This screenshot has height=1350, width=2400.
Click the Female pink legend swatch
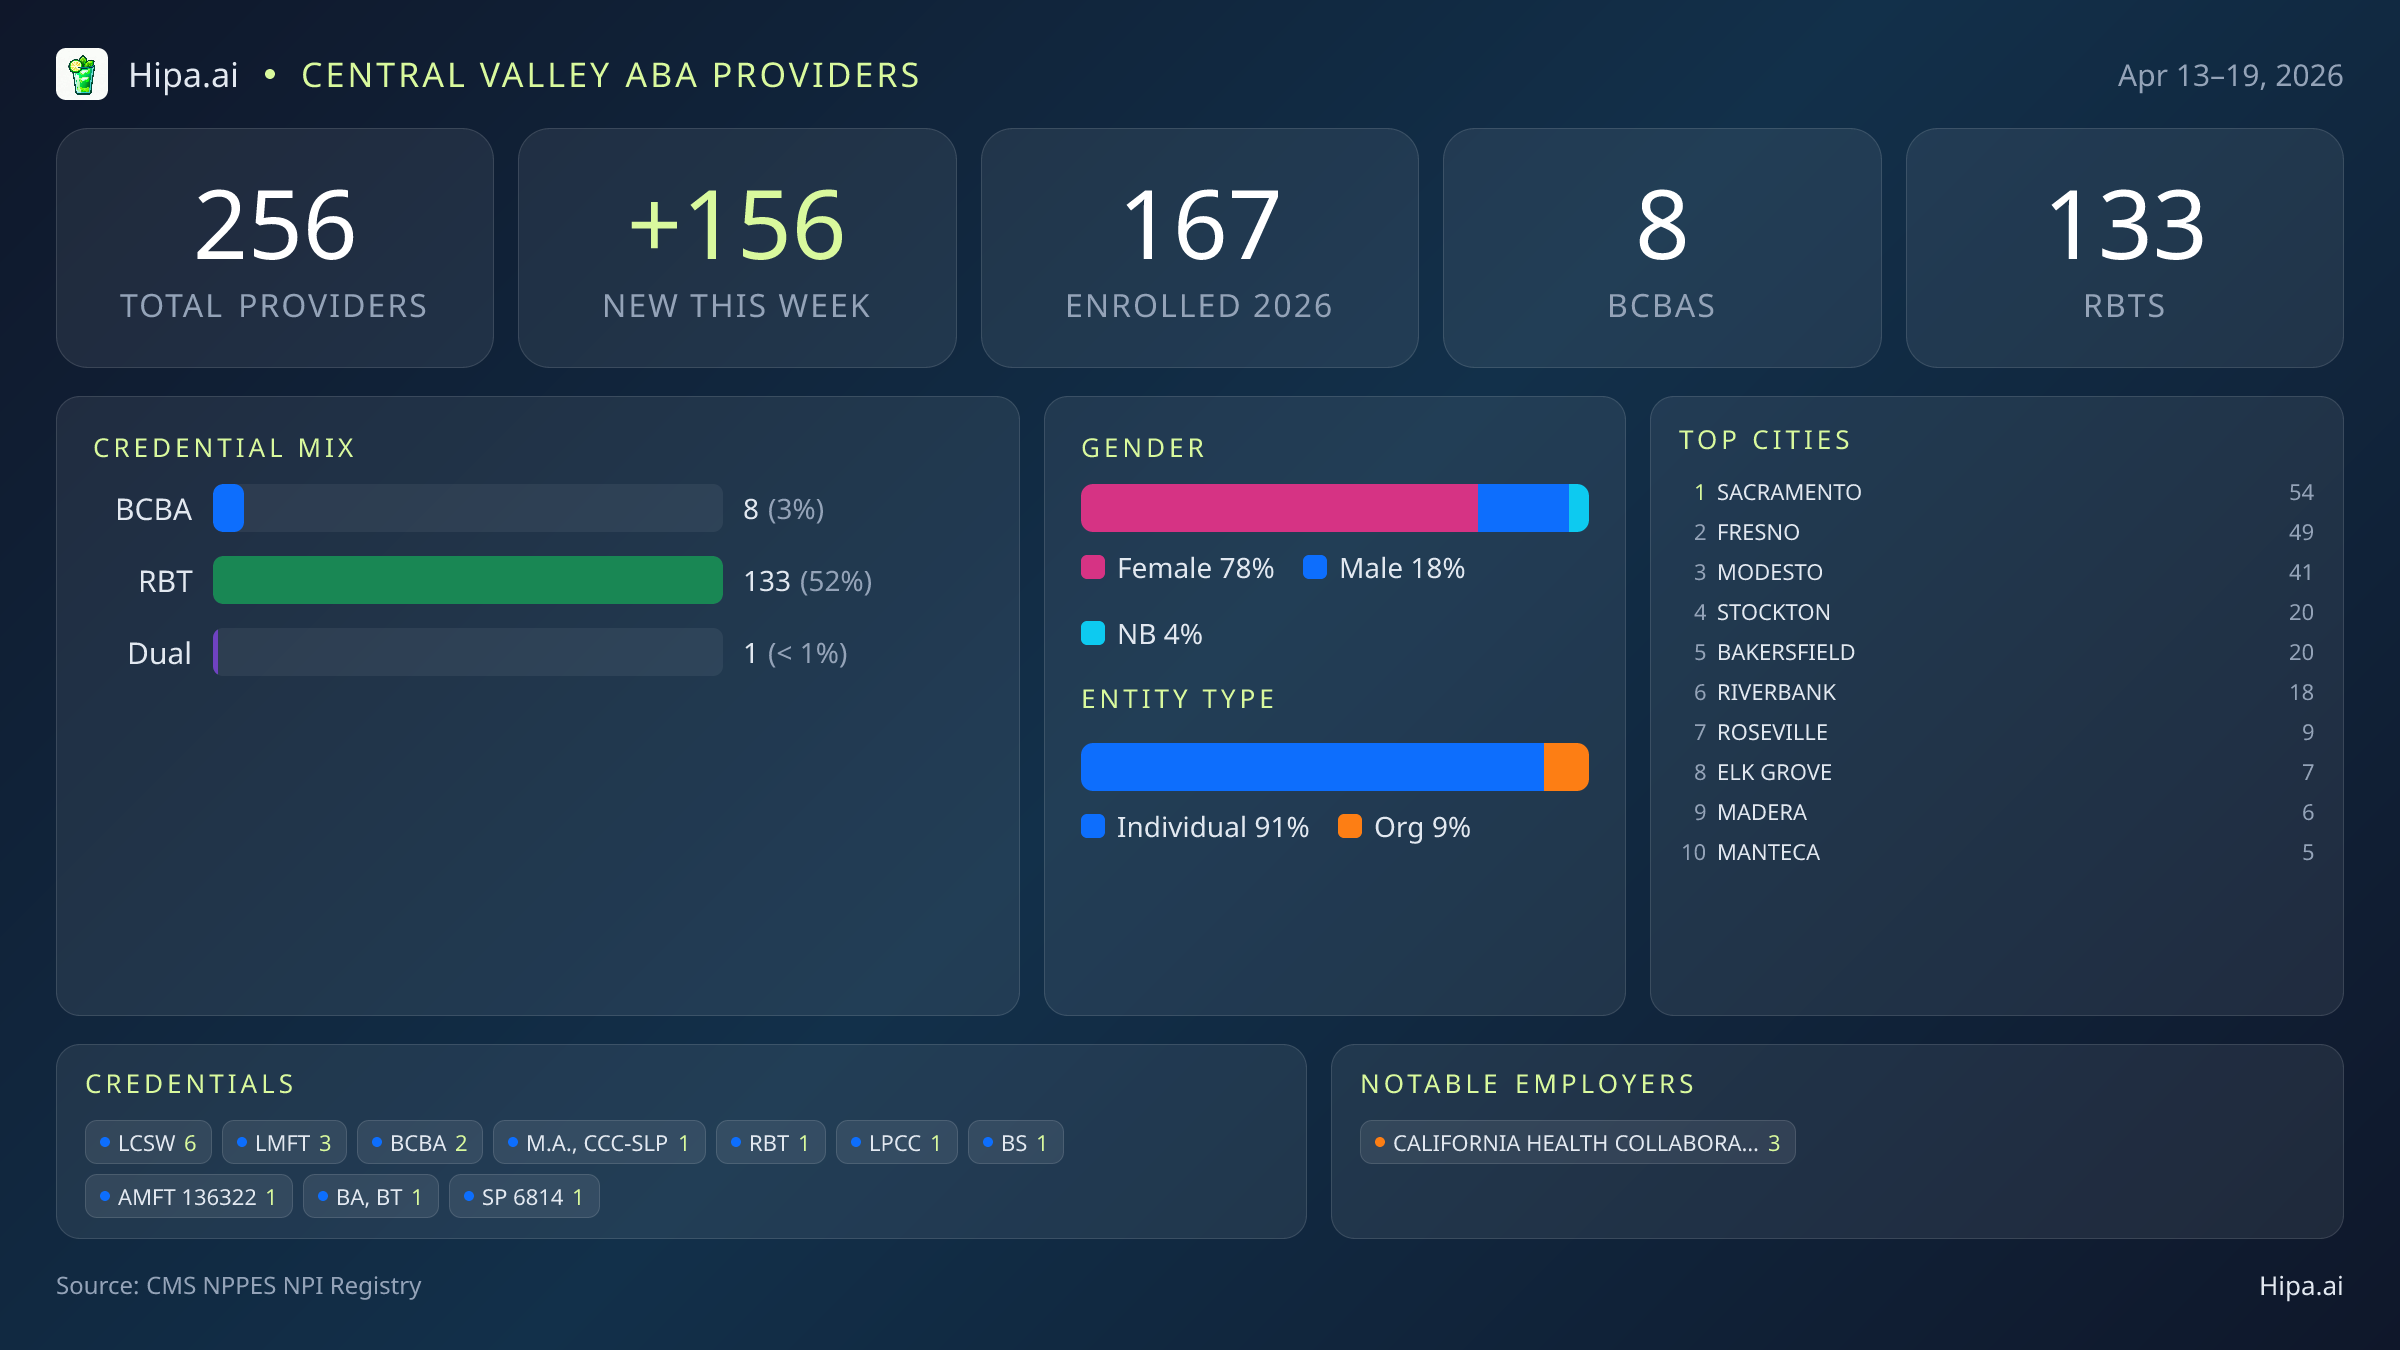pyautogui.click(x=1093, y=568)
